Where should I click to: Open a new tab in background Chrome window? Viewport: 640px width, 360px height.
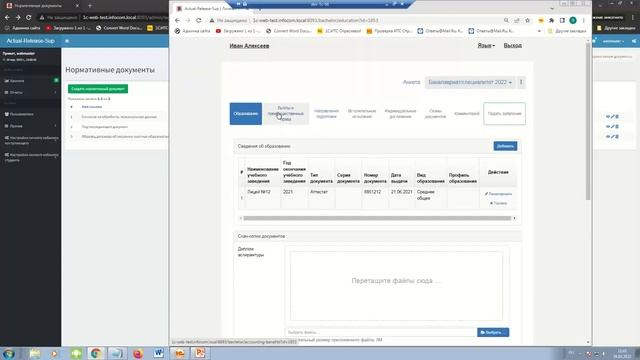[90, 6]
